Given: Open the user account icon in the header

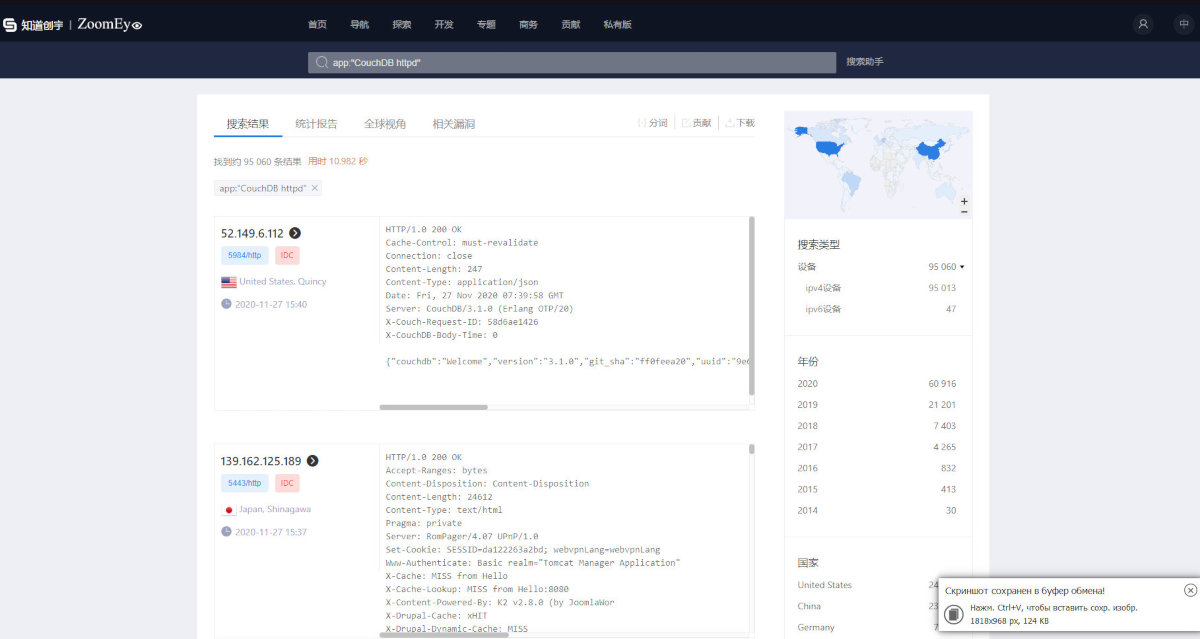Looking at the screenshot, I should point(1143,24).
